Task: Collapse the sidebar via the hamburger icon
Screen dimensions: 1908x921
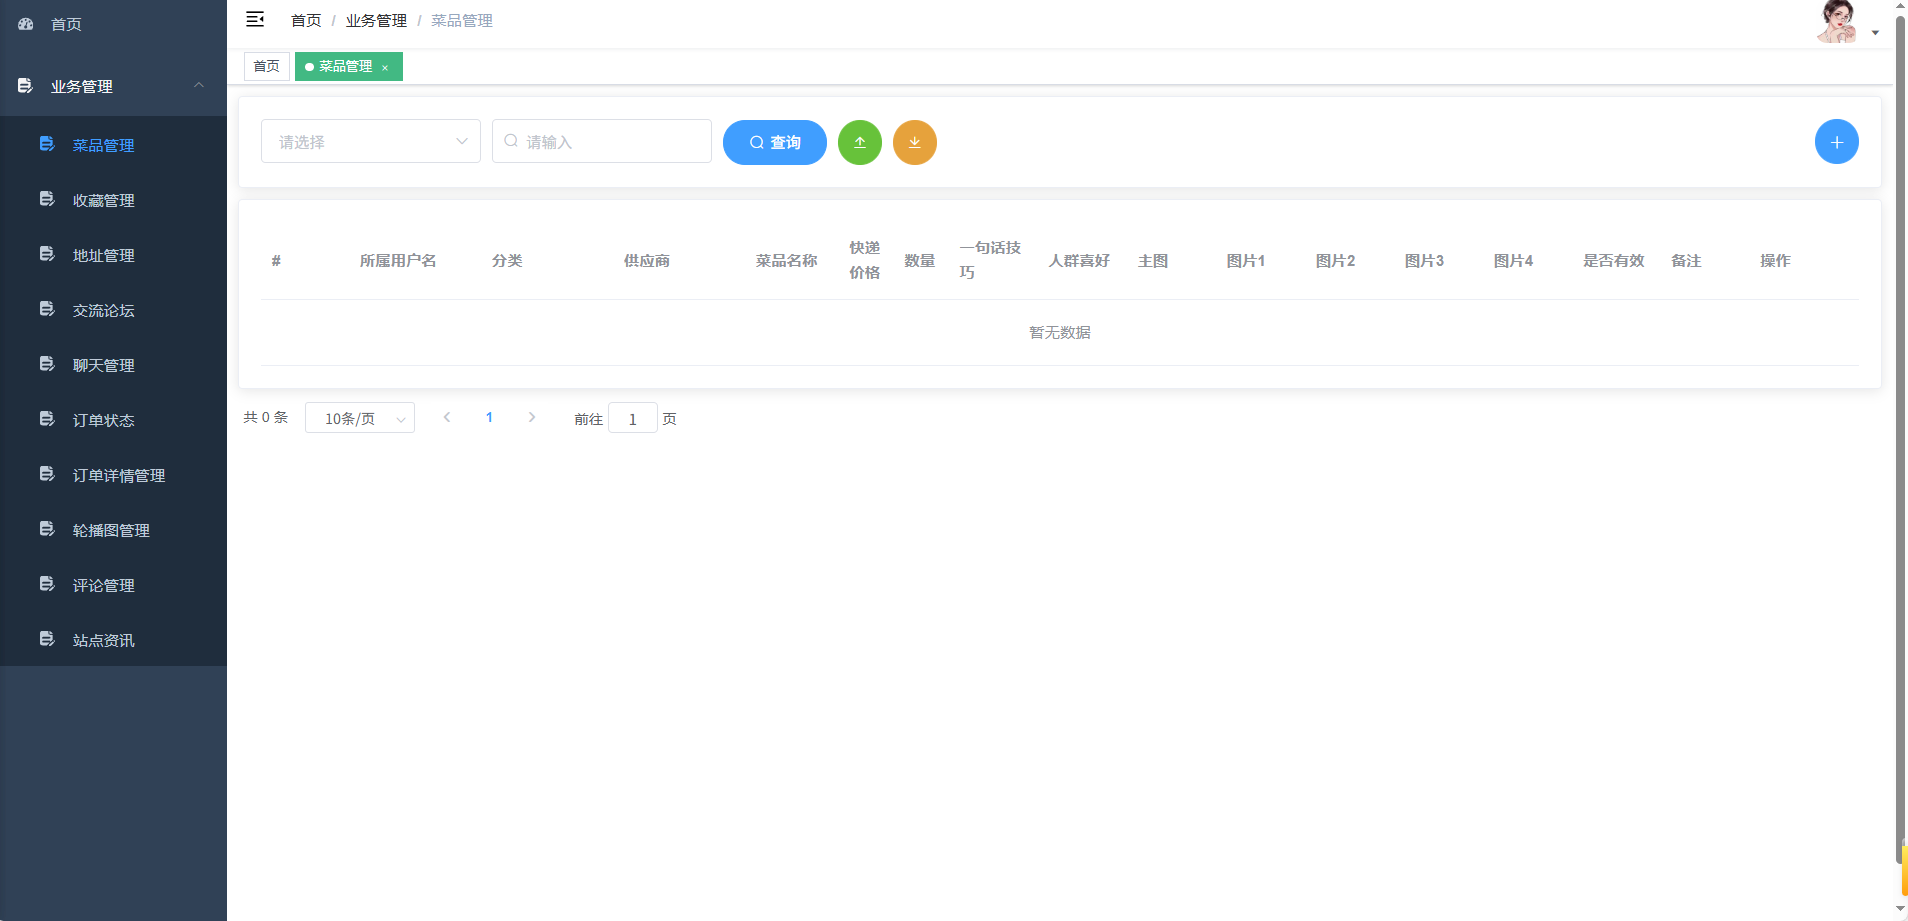Action: (255, 19)
